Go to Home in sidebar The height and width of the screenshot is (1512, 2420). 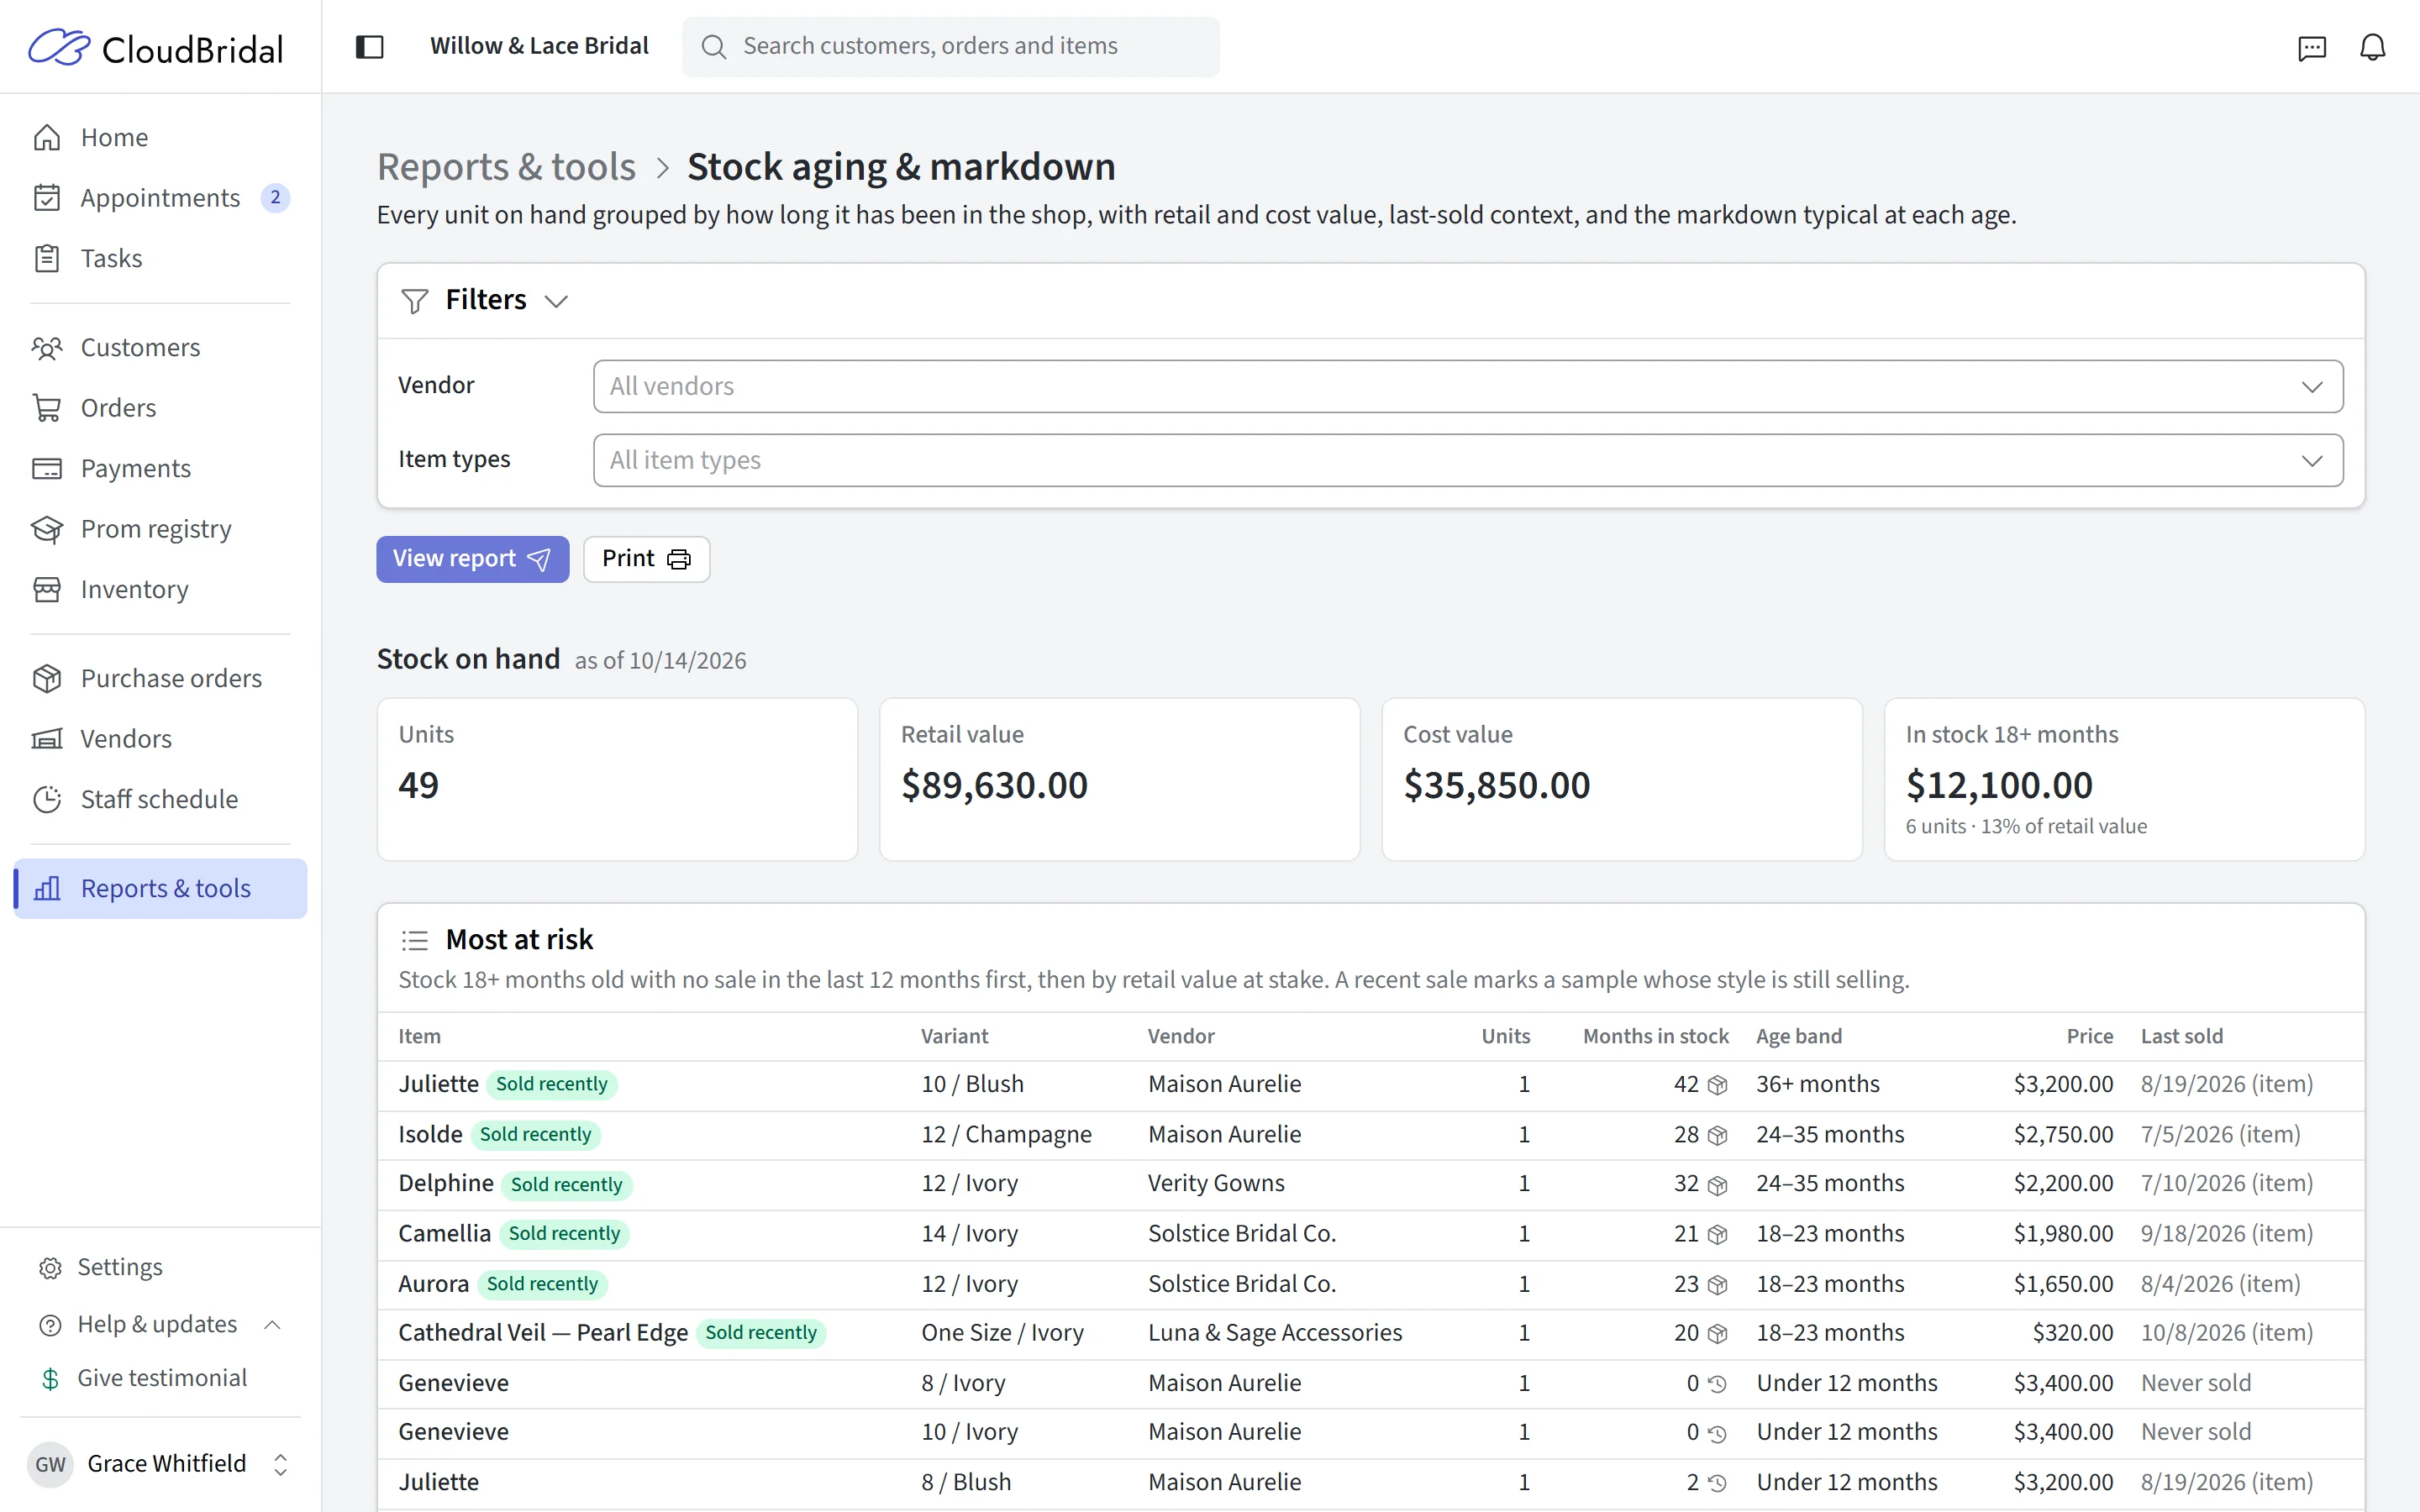(x=160, y=137)
